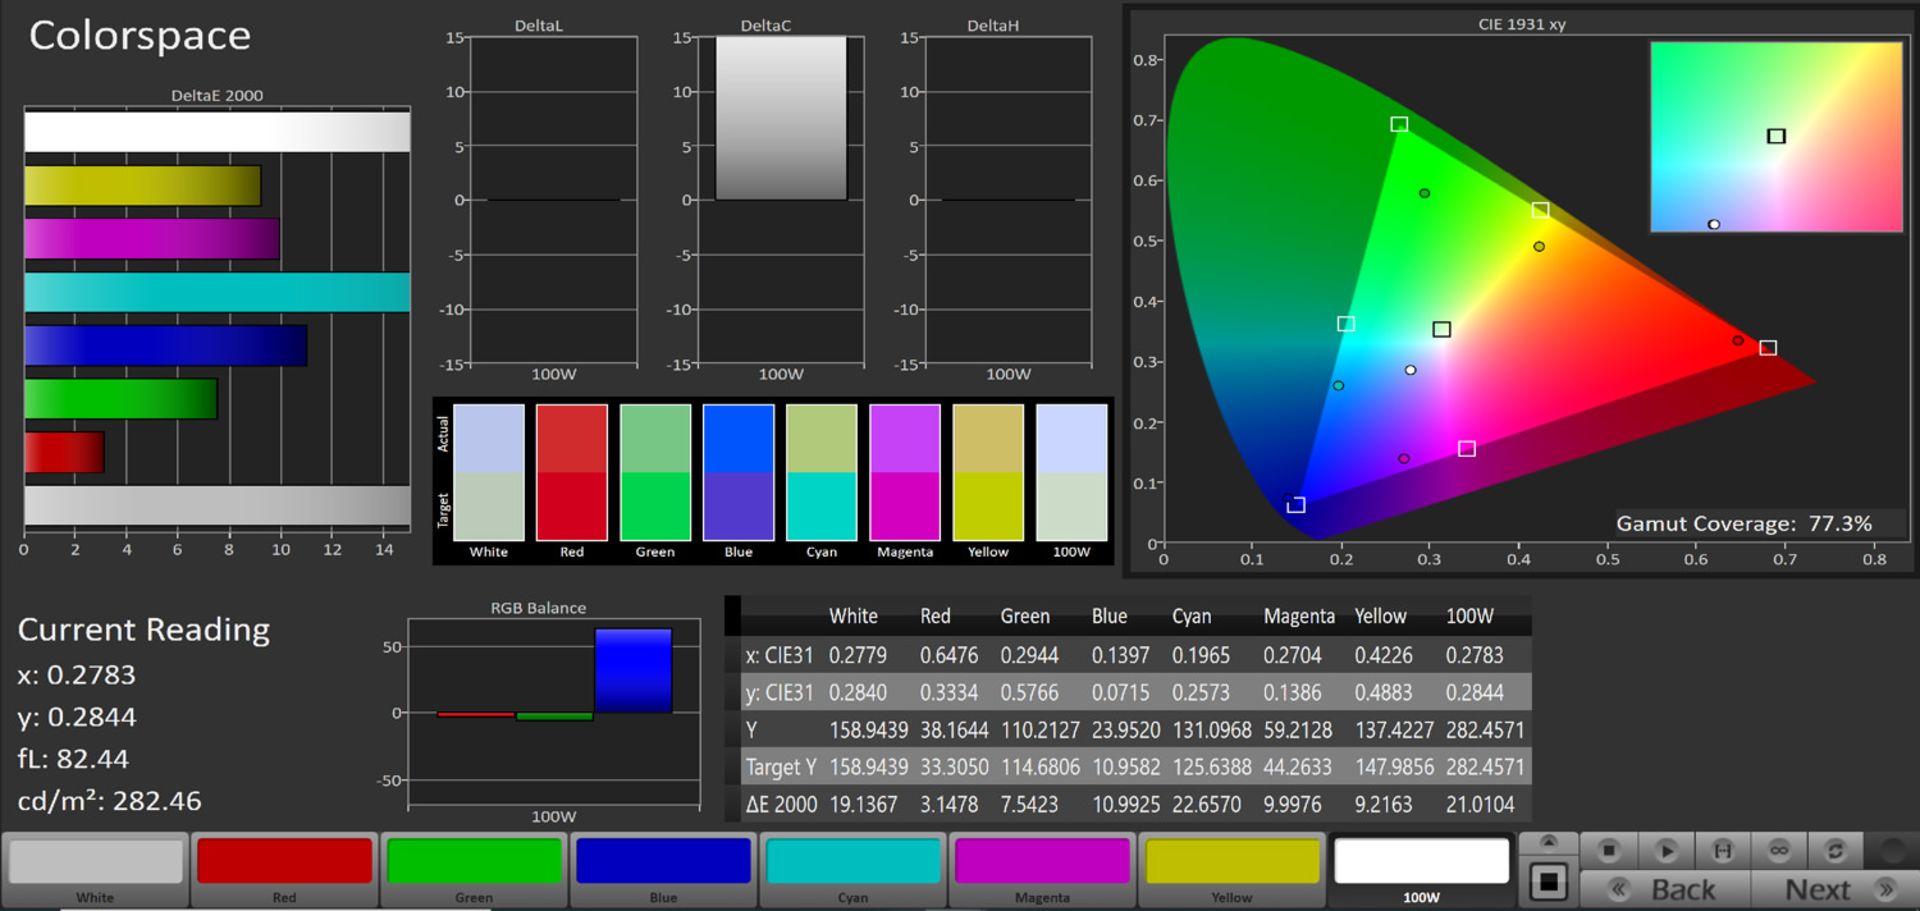Image resolution: width=1920 pixels, height=911 pixels.
Task: Click the round indicator beside the refresh icon
Action: point(1892,850)
